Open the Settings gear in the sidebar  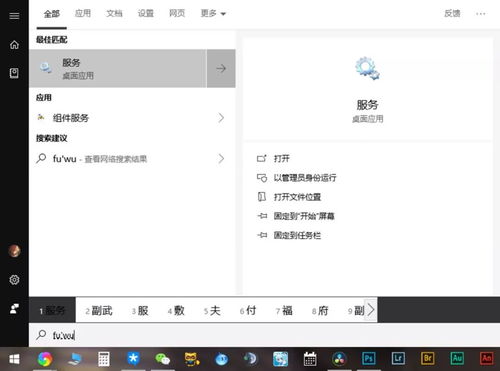(x=14, y=279)
